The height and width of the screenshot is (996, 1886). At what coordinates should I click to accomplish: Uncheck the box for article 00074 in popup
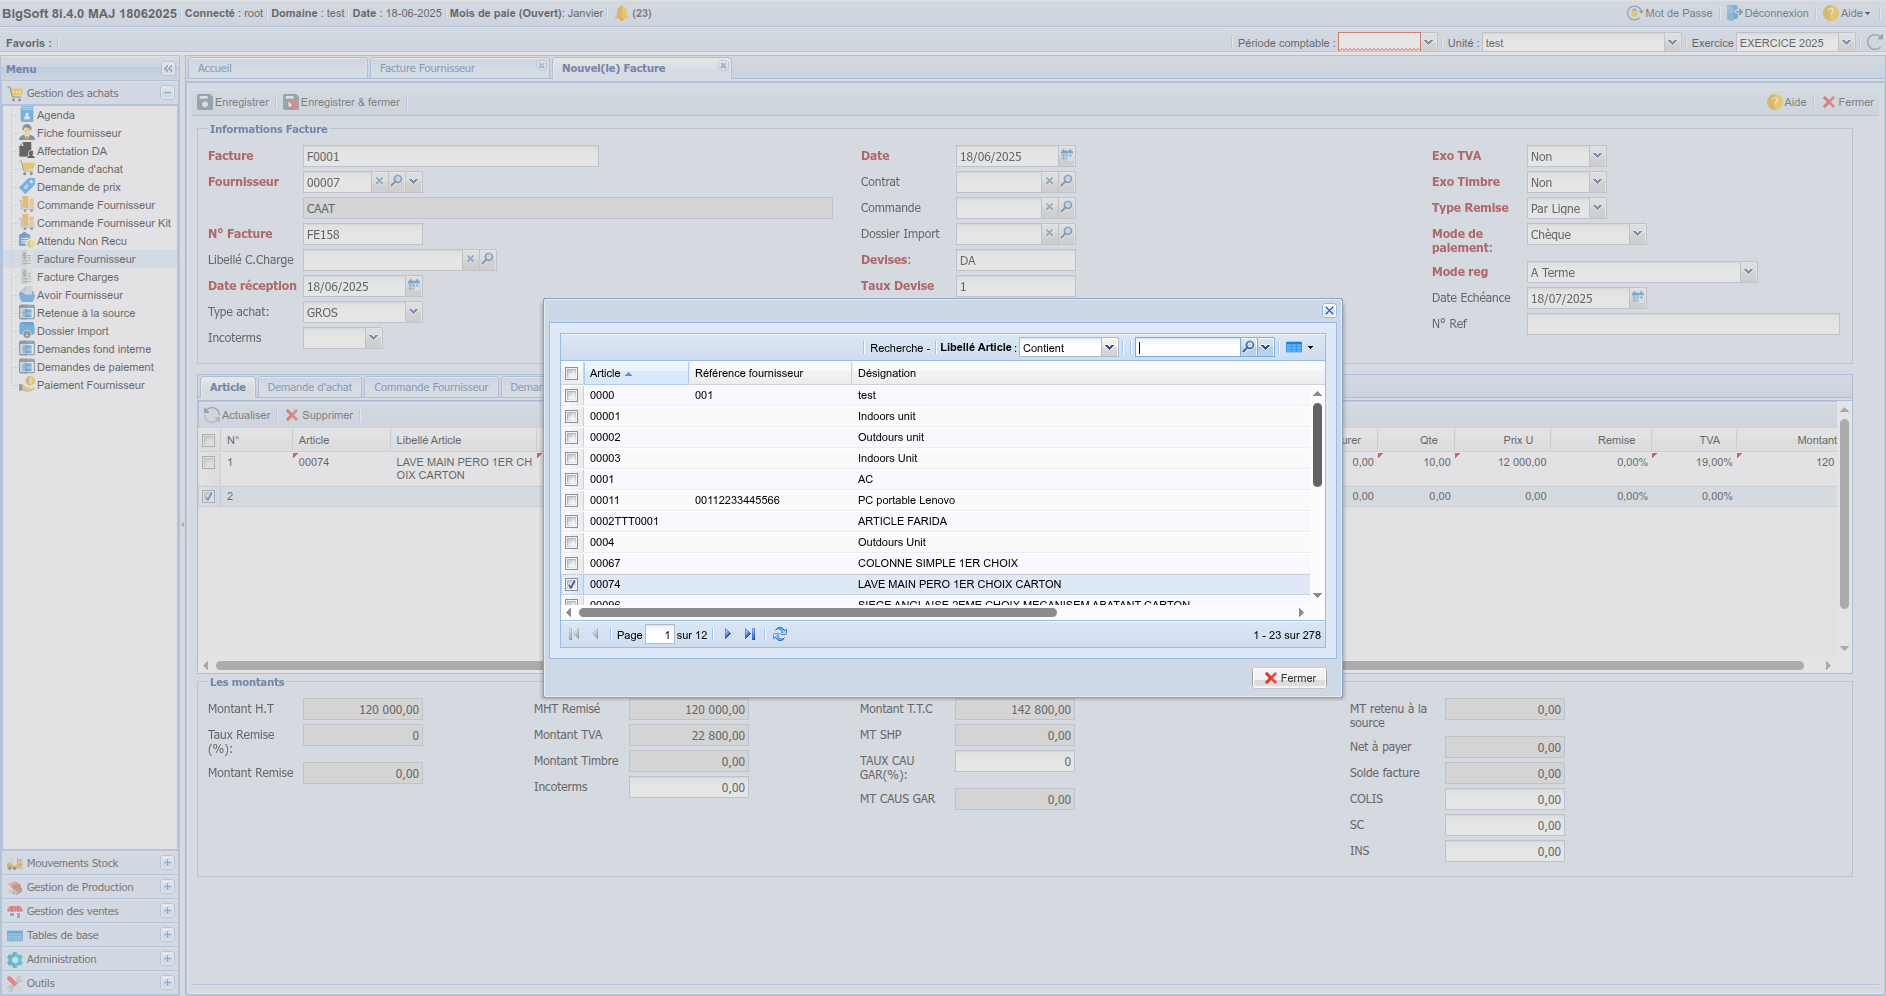[x=572, y=584]
